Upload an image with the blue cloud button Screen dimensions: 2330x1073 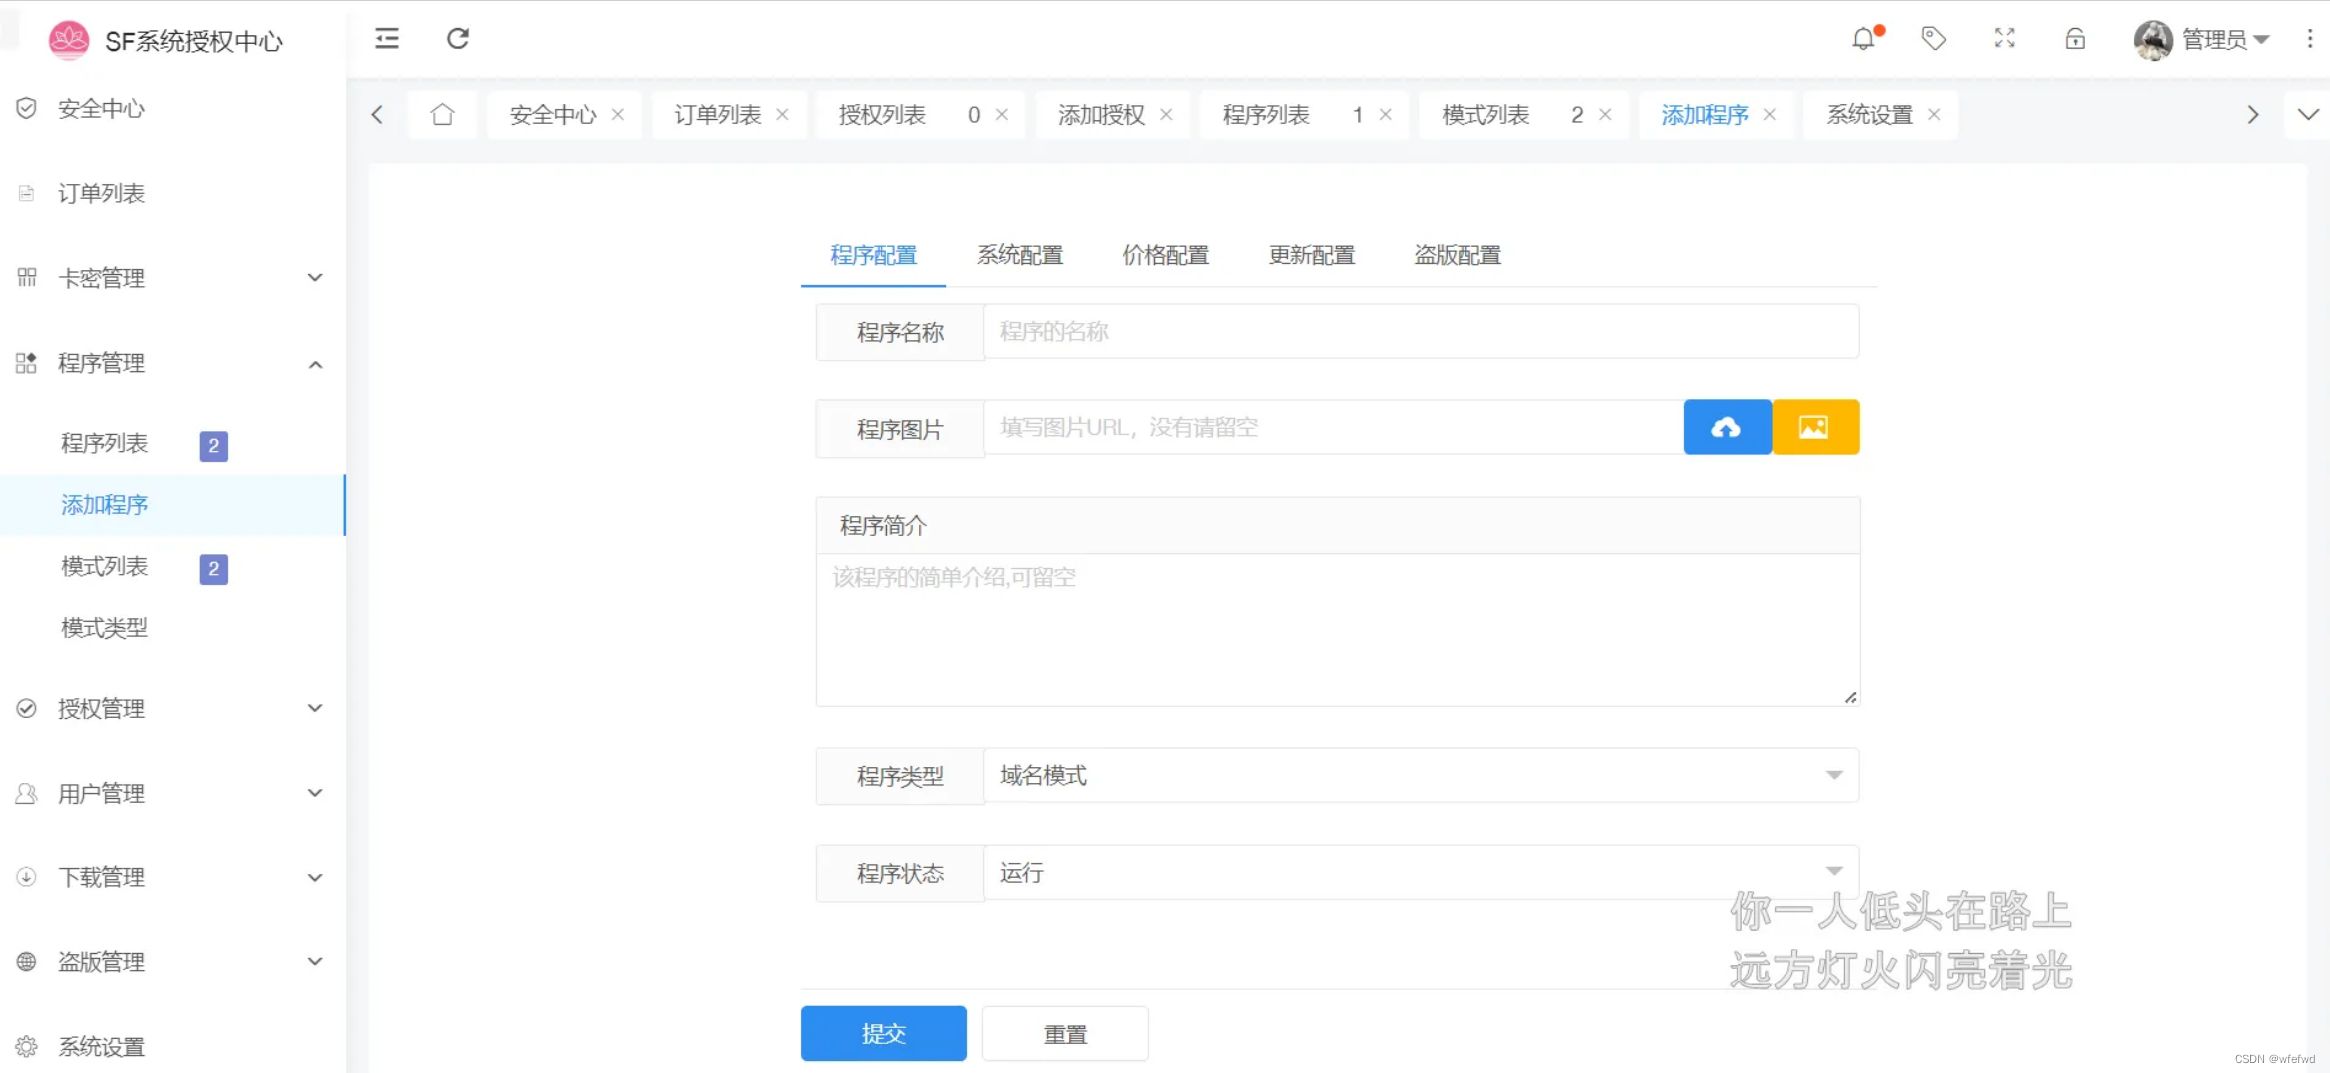coord(1726,427)
